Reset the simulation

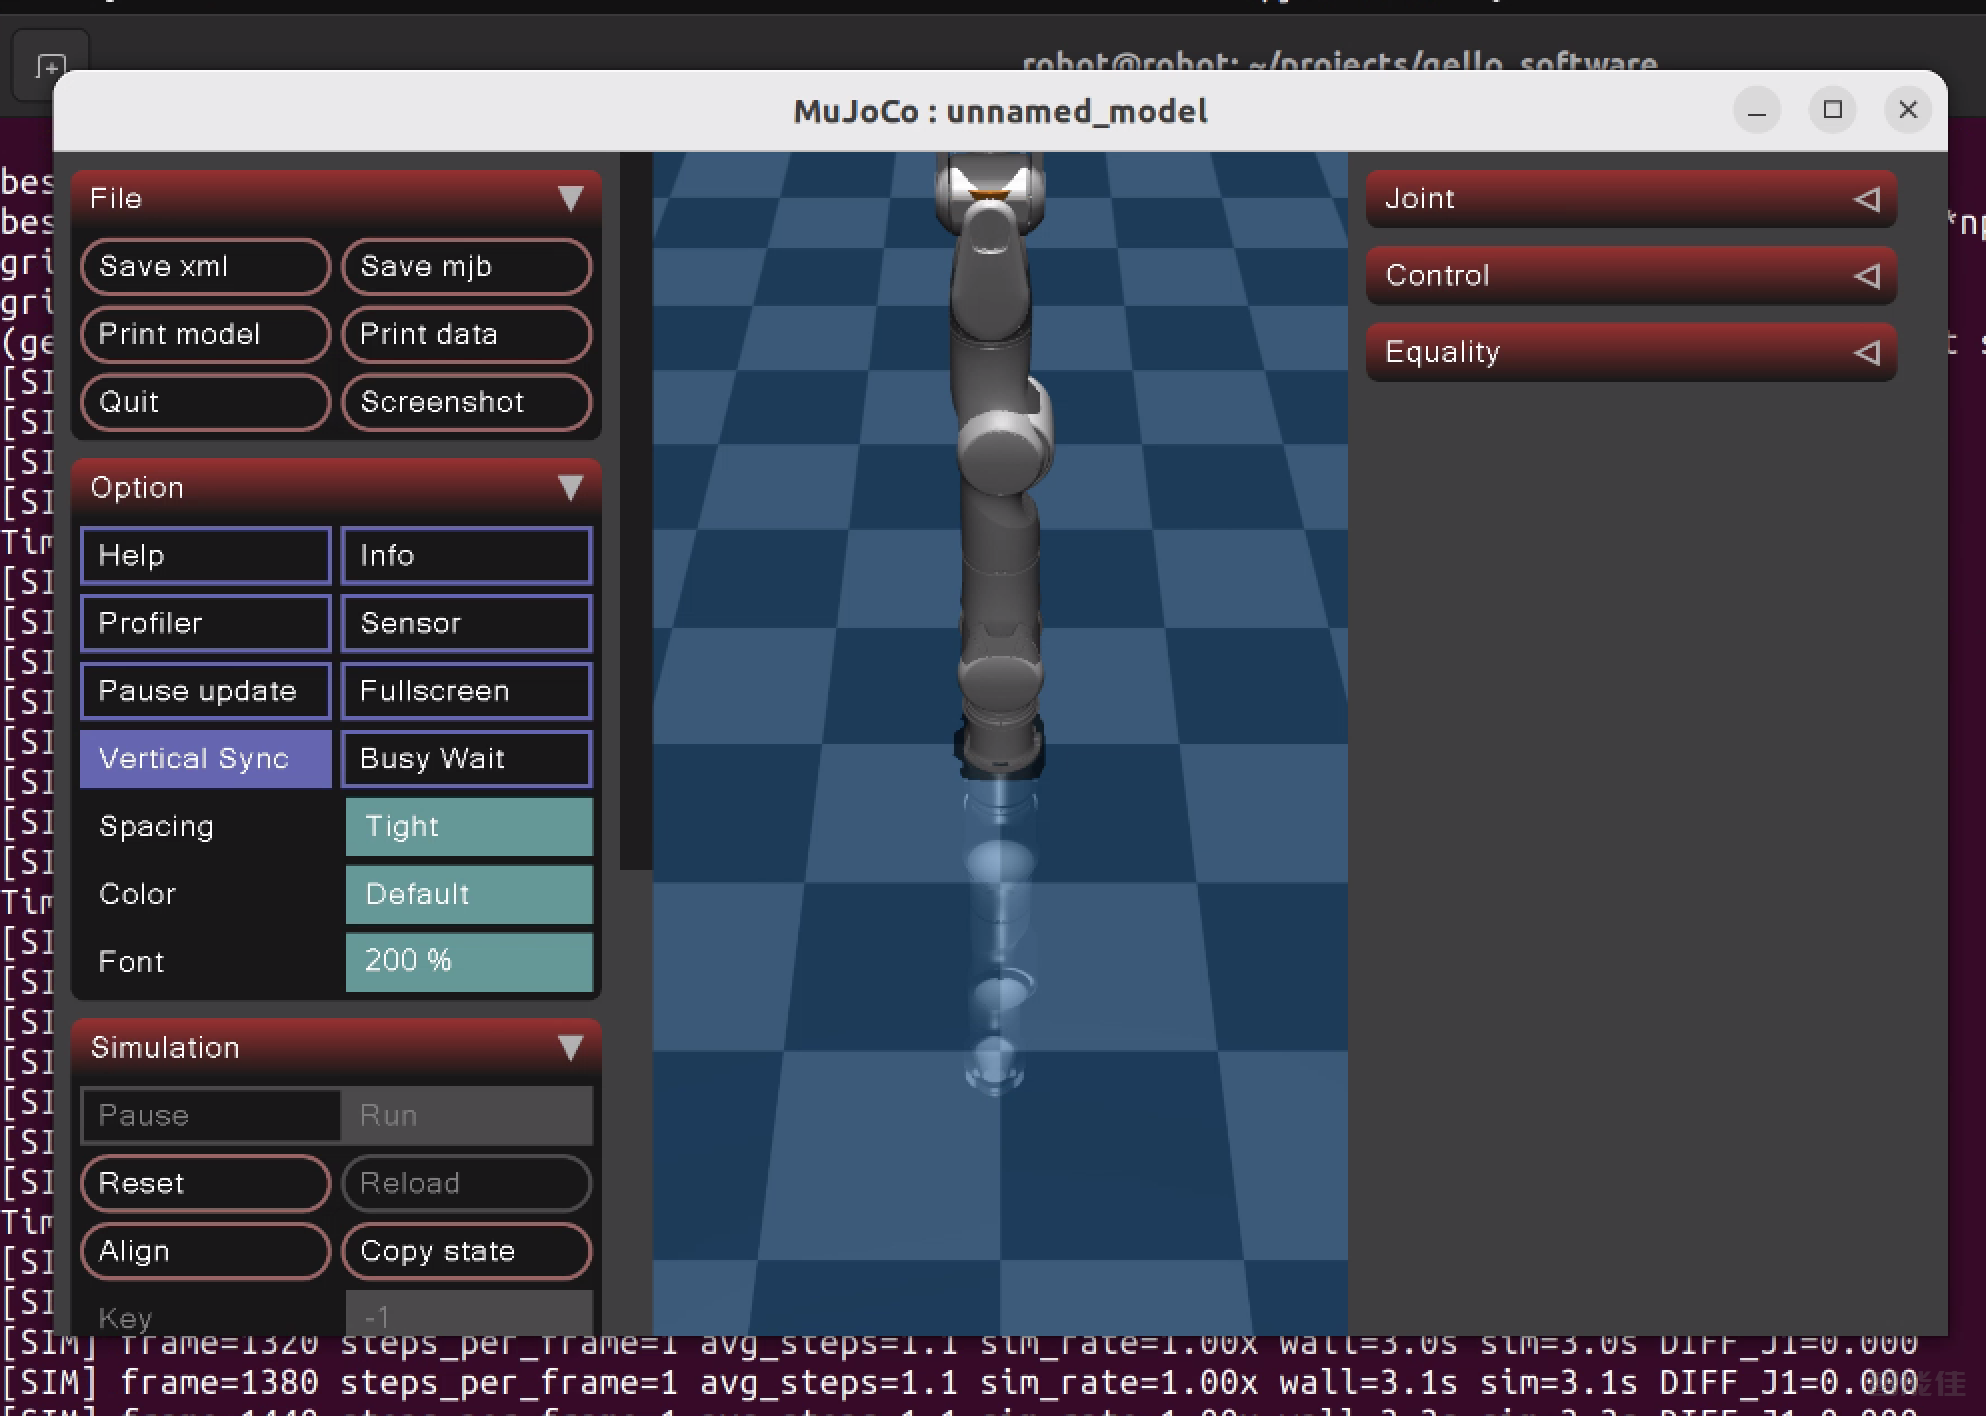[x=206, y=1183]
